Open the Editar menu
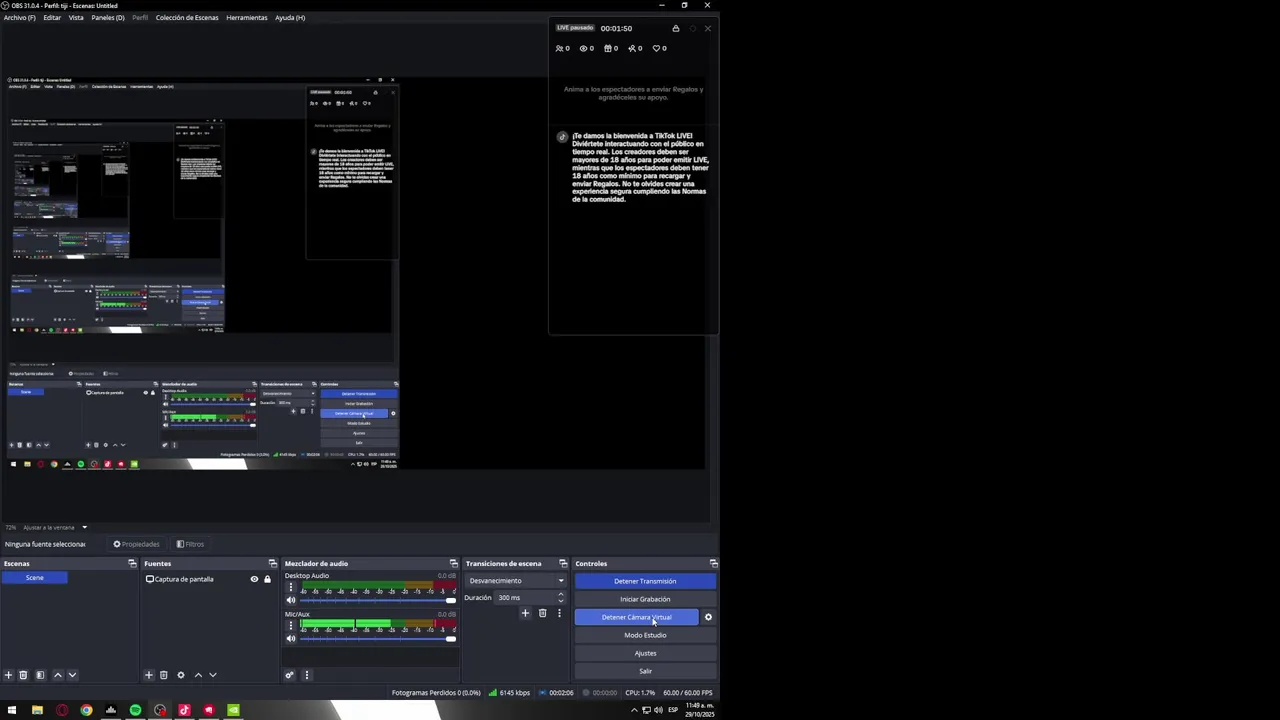Image resolution: width=1280 pixels, height=720 pixels. point(52,17)
